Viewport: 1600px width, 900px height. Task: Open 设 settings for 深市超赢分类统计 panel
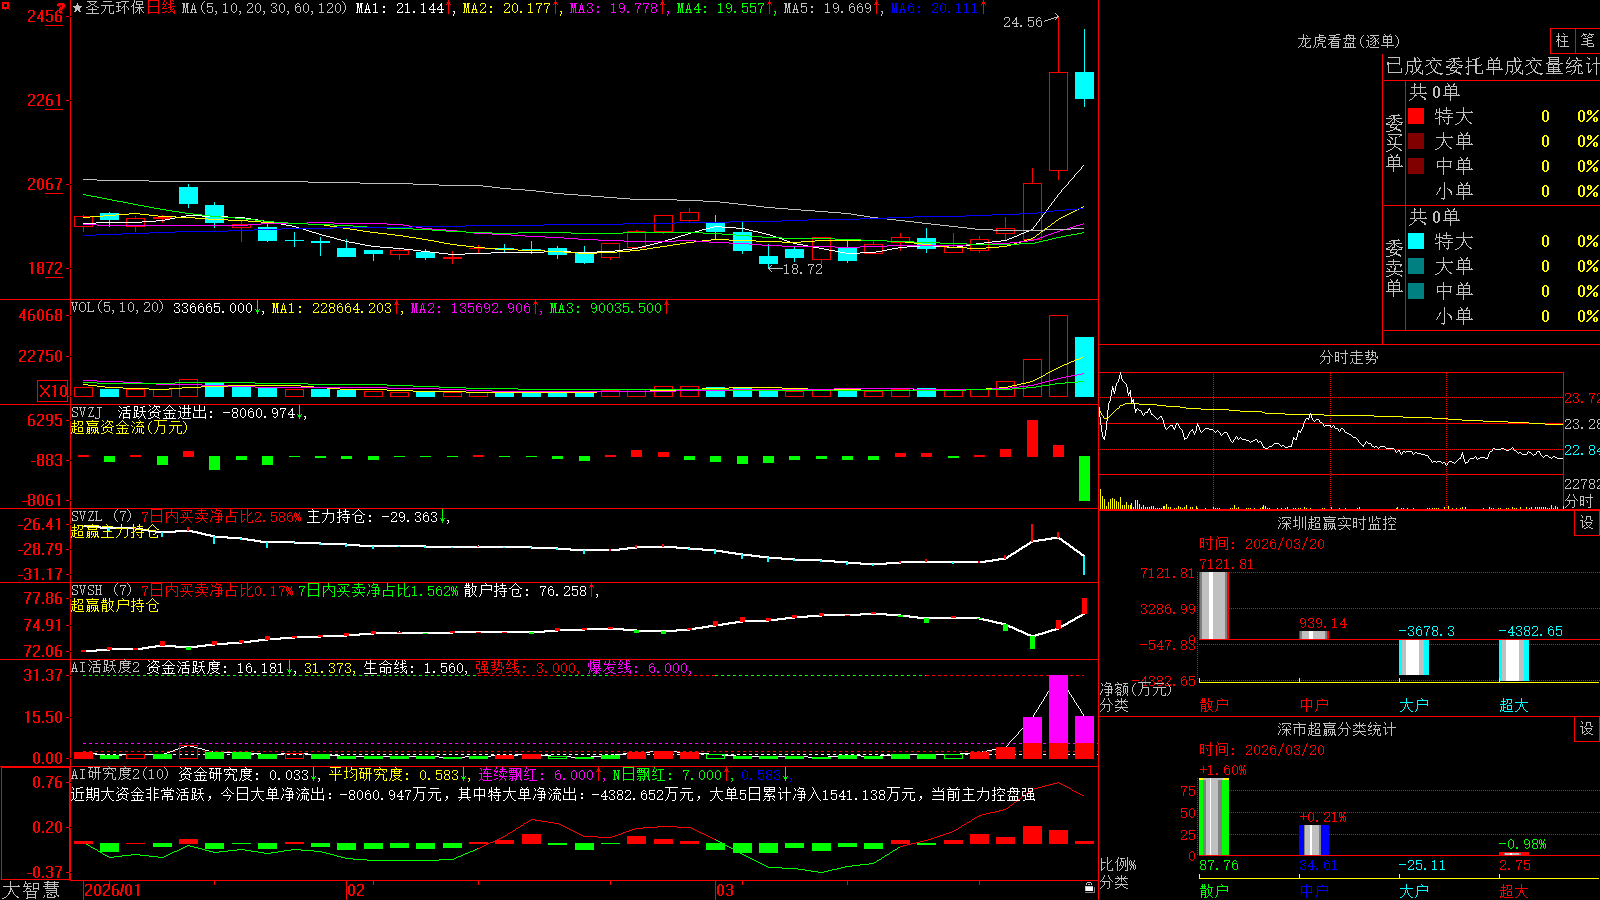tap(1587, 729)
